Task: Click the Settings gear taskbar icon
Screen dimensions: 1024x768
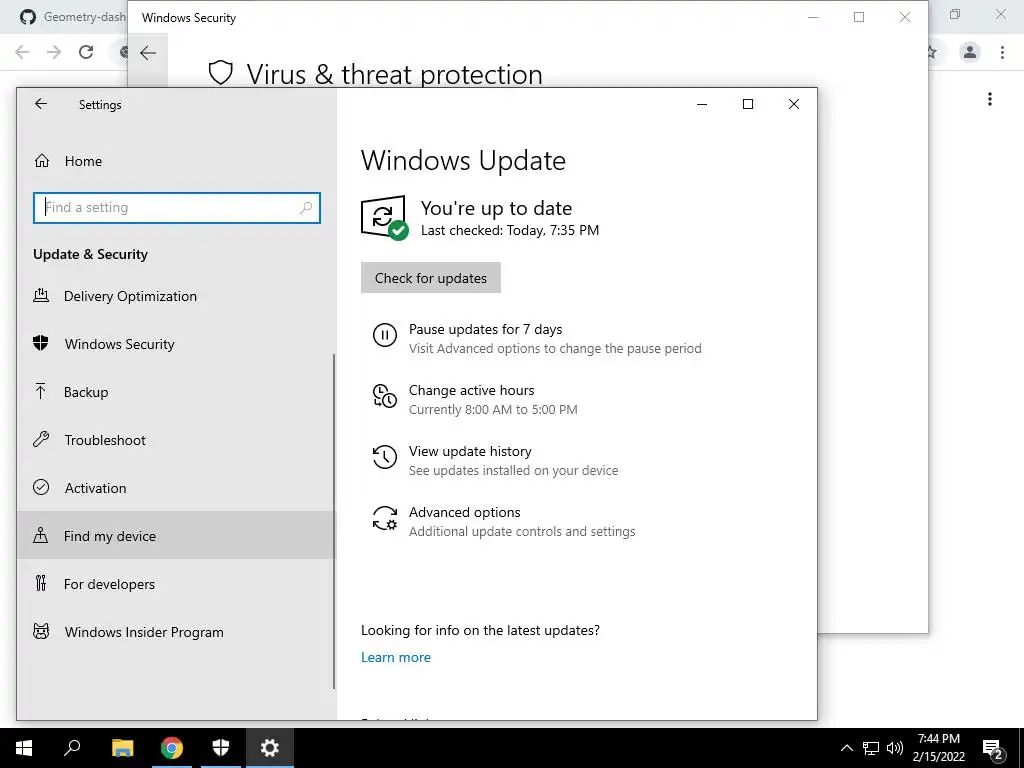Action: pos(270,748)
